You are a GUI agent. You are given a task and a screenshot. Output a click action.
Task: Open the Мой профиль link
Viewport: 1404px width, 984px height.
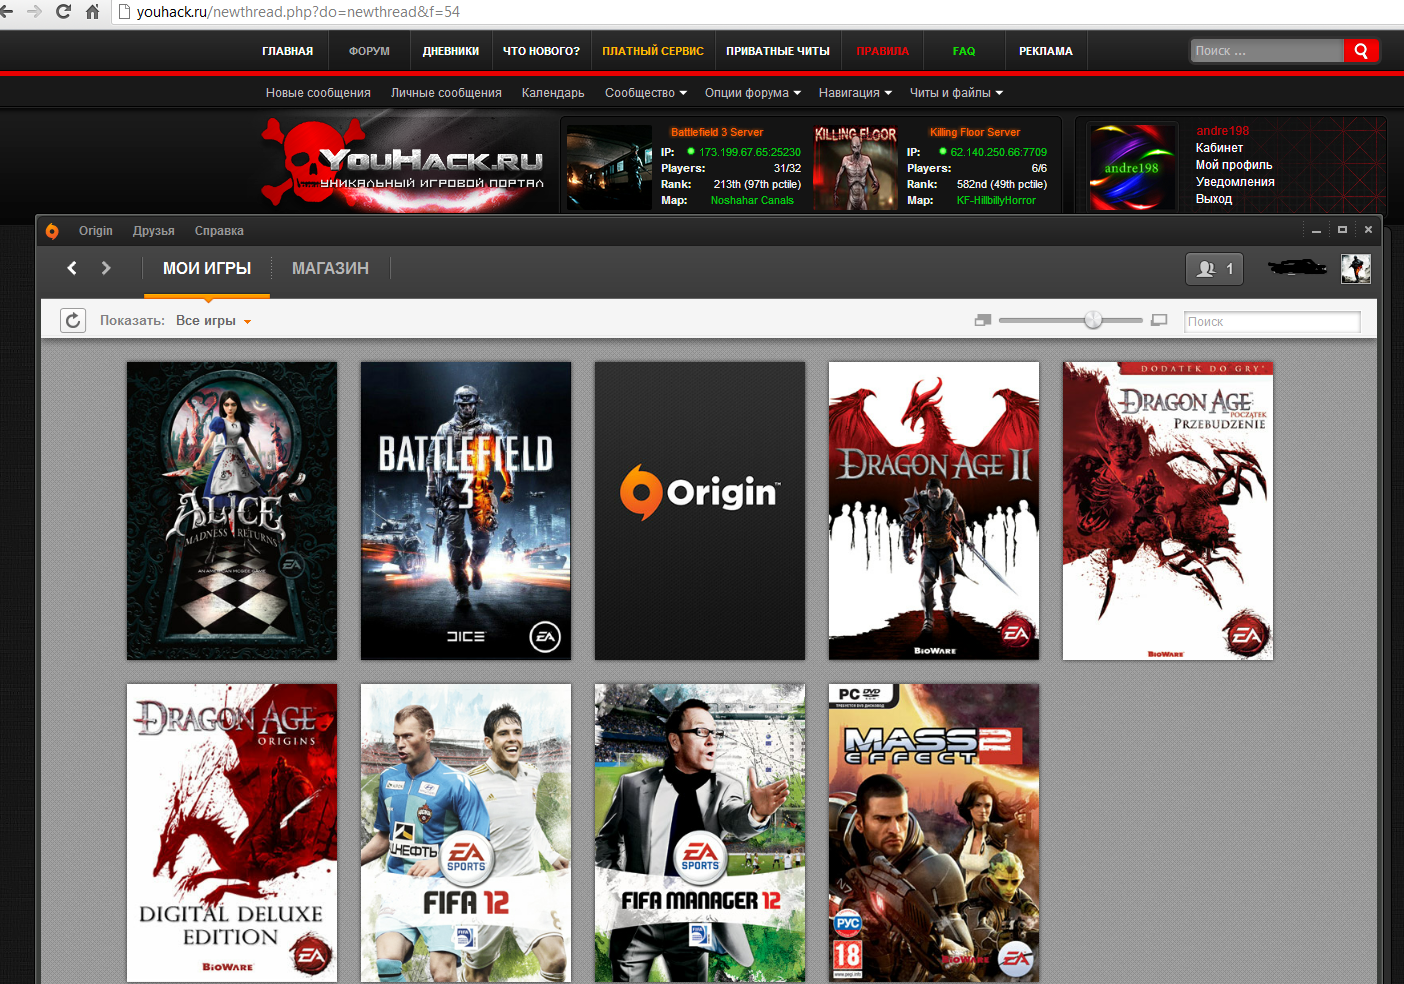tap(1234, 165)
